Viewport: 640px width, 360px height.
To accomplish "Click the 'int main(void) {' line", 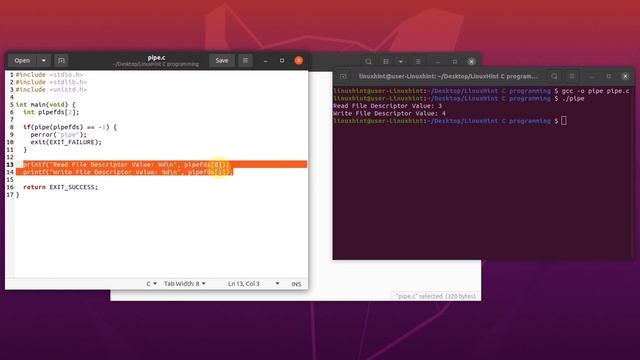I will pyautogui.click(x=46, y=104).
